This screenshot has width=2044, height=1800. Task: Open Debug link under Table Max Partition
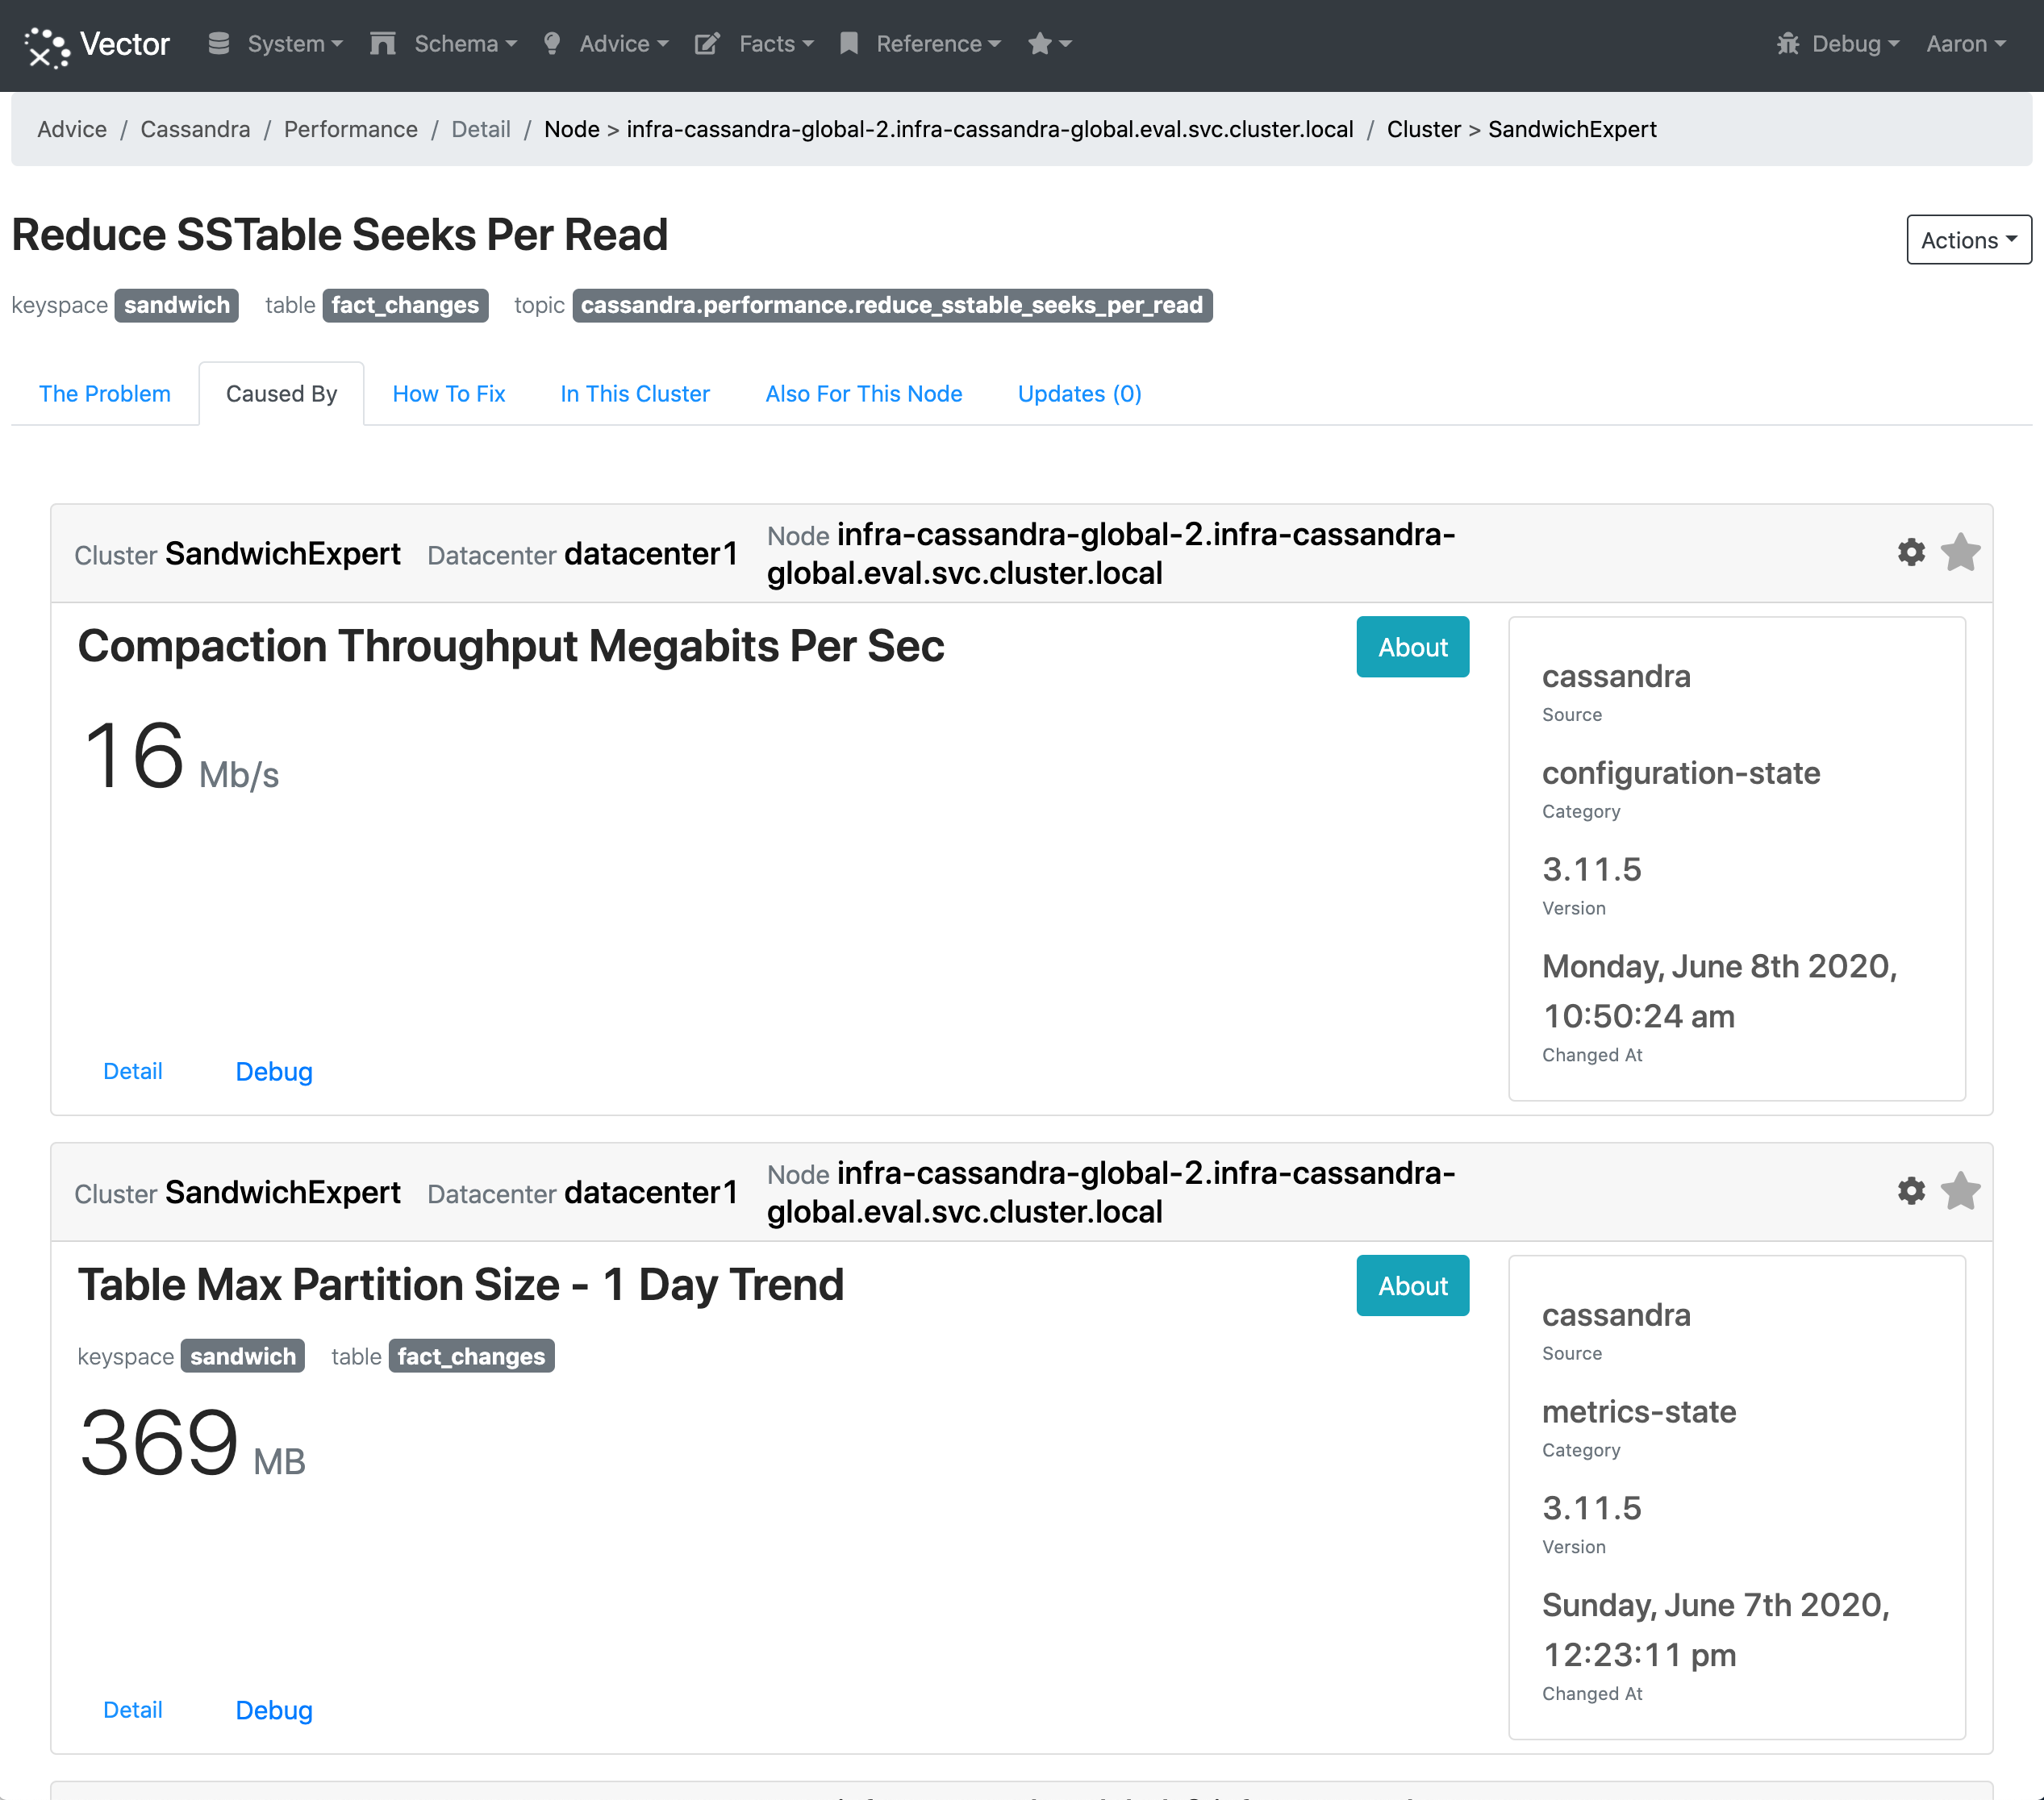pyautogui.click(x=274, y=1710)
